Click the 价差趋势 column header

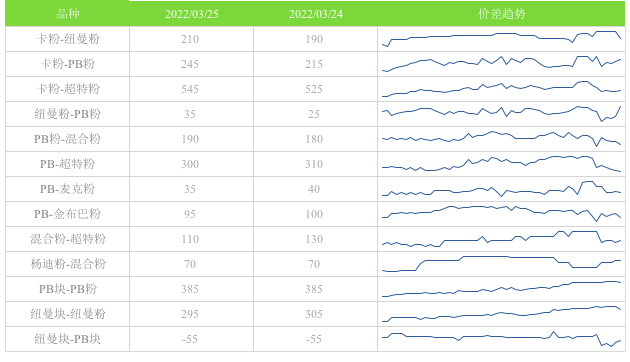pos(501,14)
